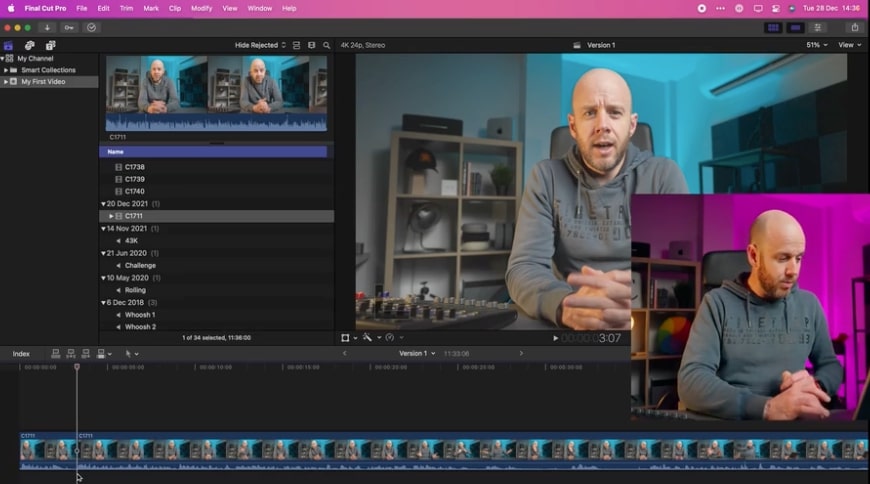The height and width of the screenshot is (484, 870).
Task: Click the Share export icon
Action: click(855, 27)
